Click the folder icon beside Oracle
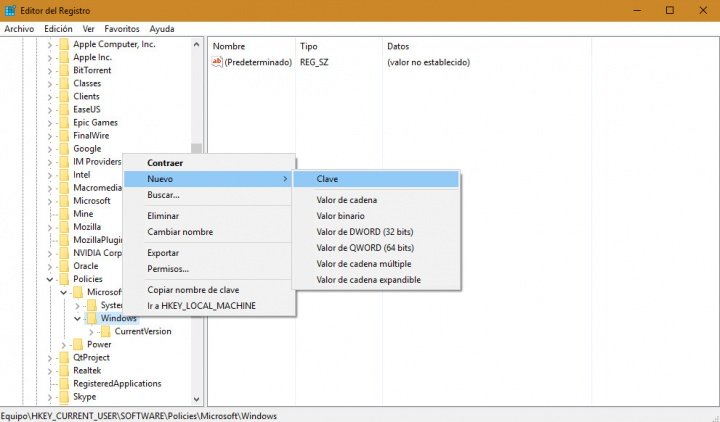Viewport: 720px width, 422px height. (x=64, y=266)
